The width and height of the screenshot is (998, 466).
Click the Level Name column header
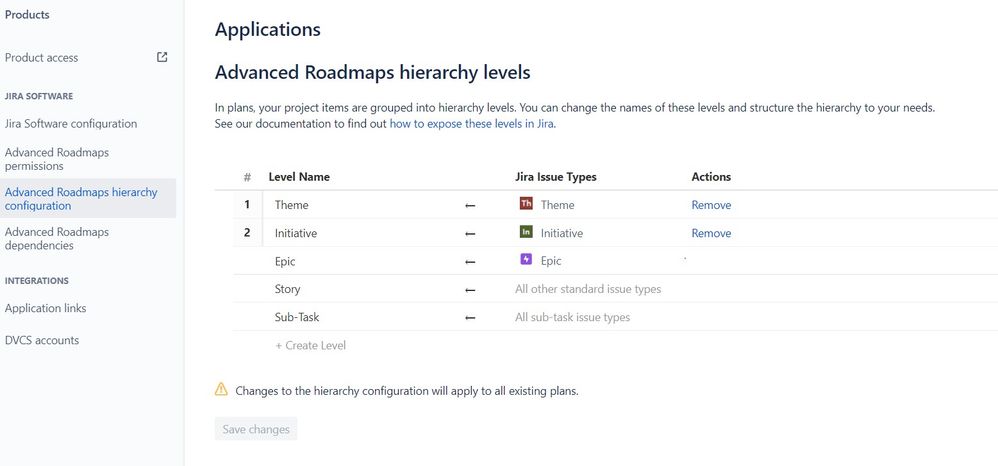pyautogui.click(x=299, y=177)
